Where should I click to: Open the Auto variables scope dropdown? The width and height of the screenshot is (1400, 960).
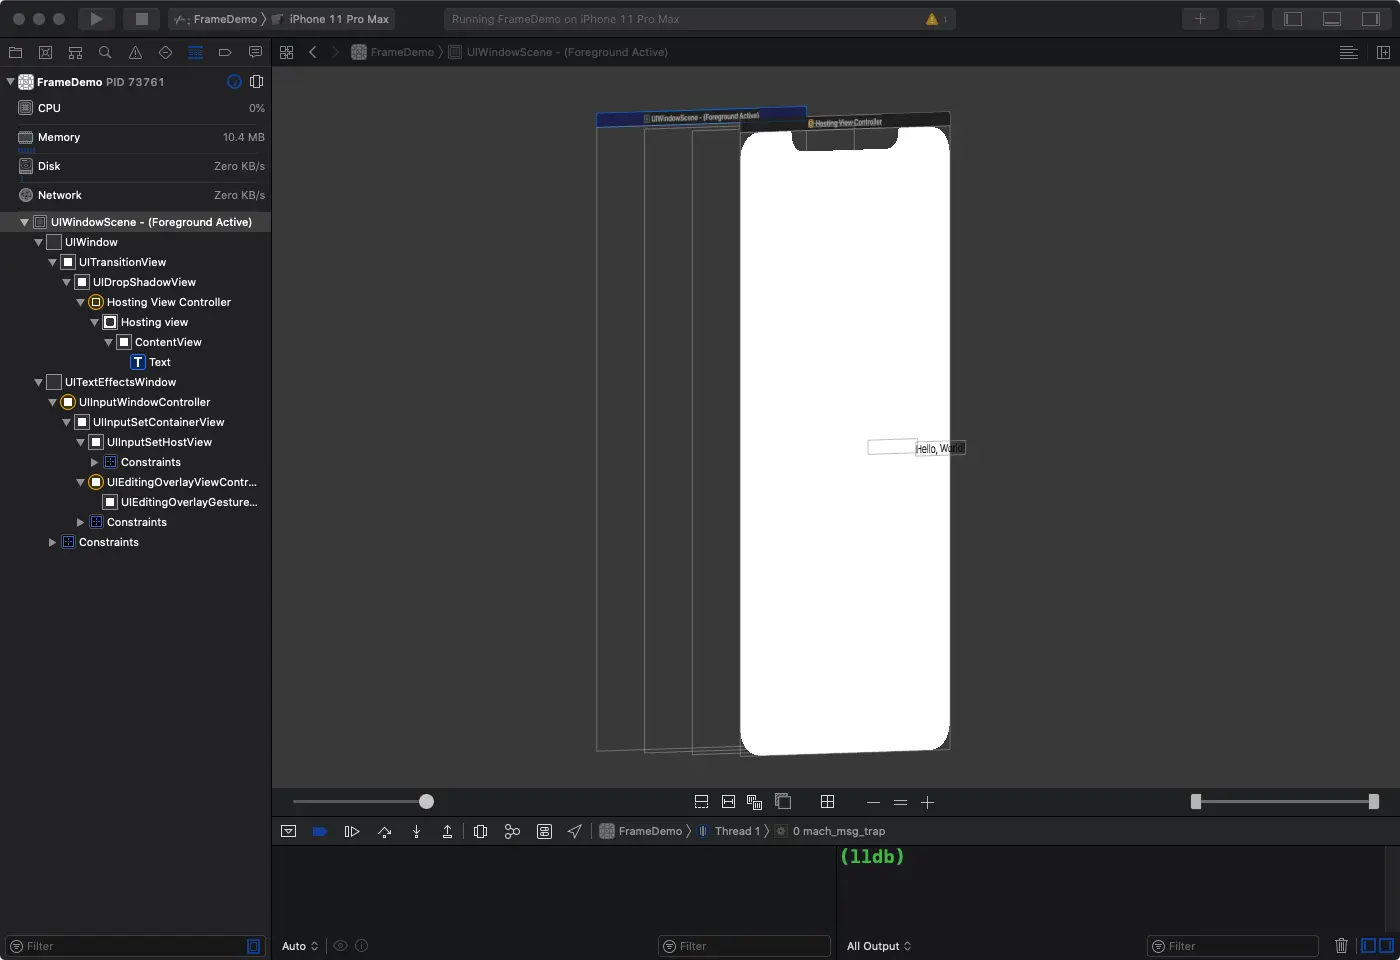coord(300,946)
